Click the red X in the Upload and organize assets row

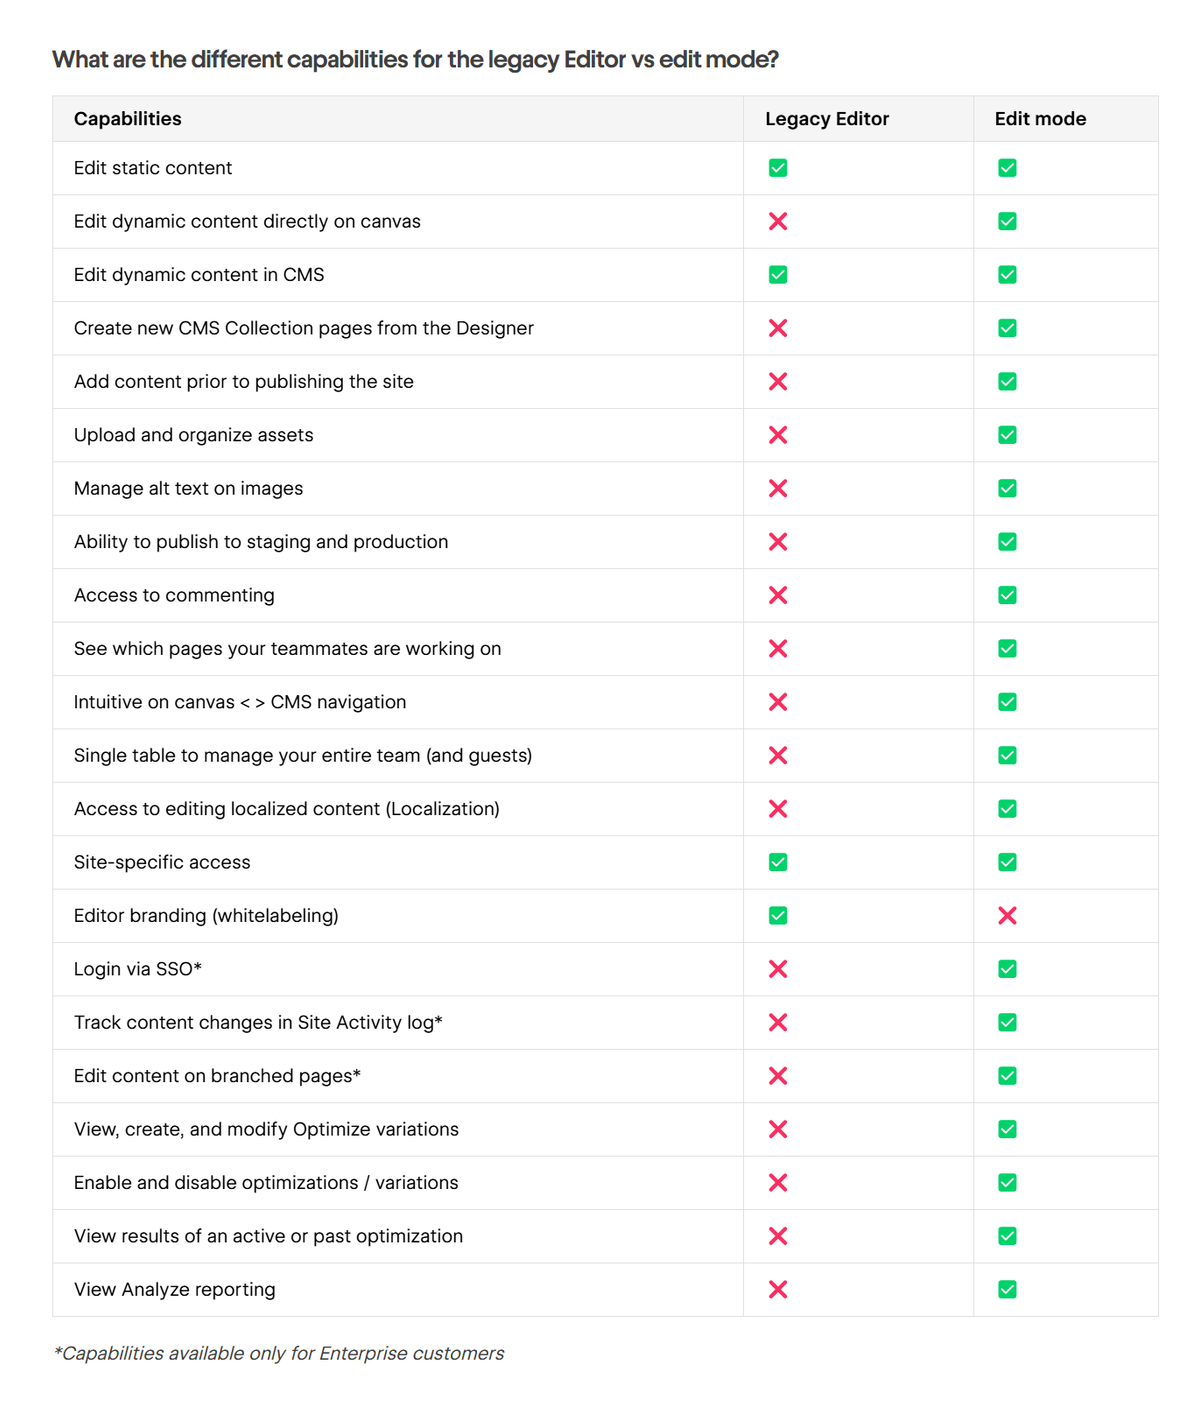click(x=778, y=435)
